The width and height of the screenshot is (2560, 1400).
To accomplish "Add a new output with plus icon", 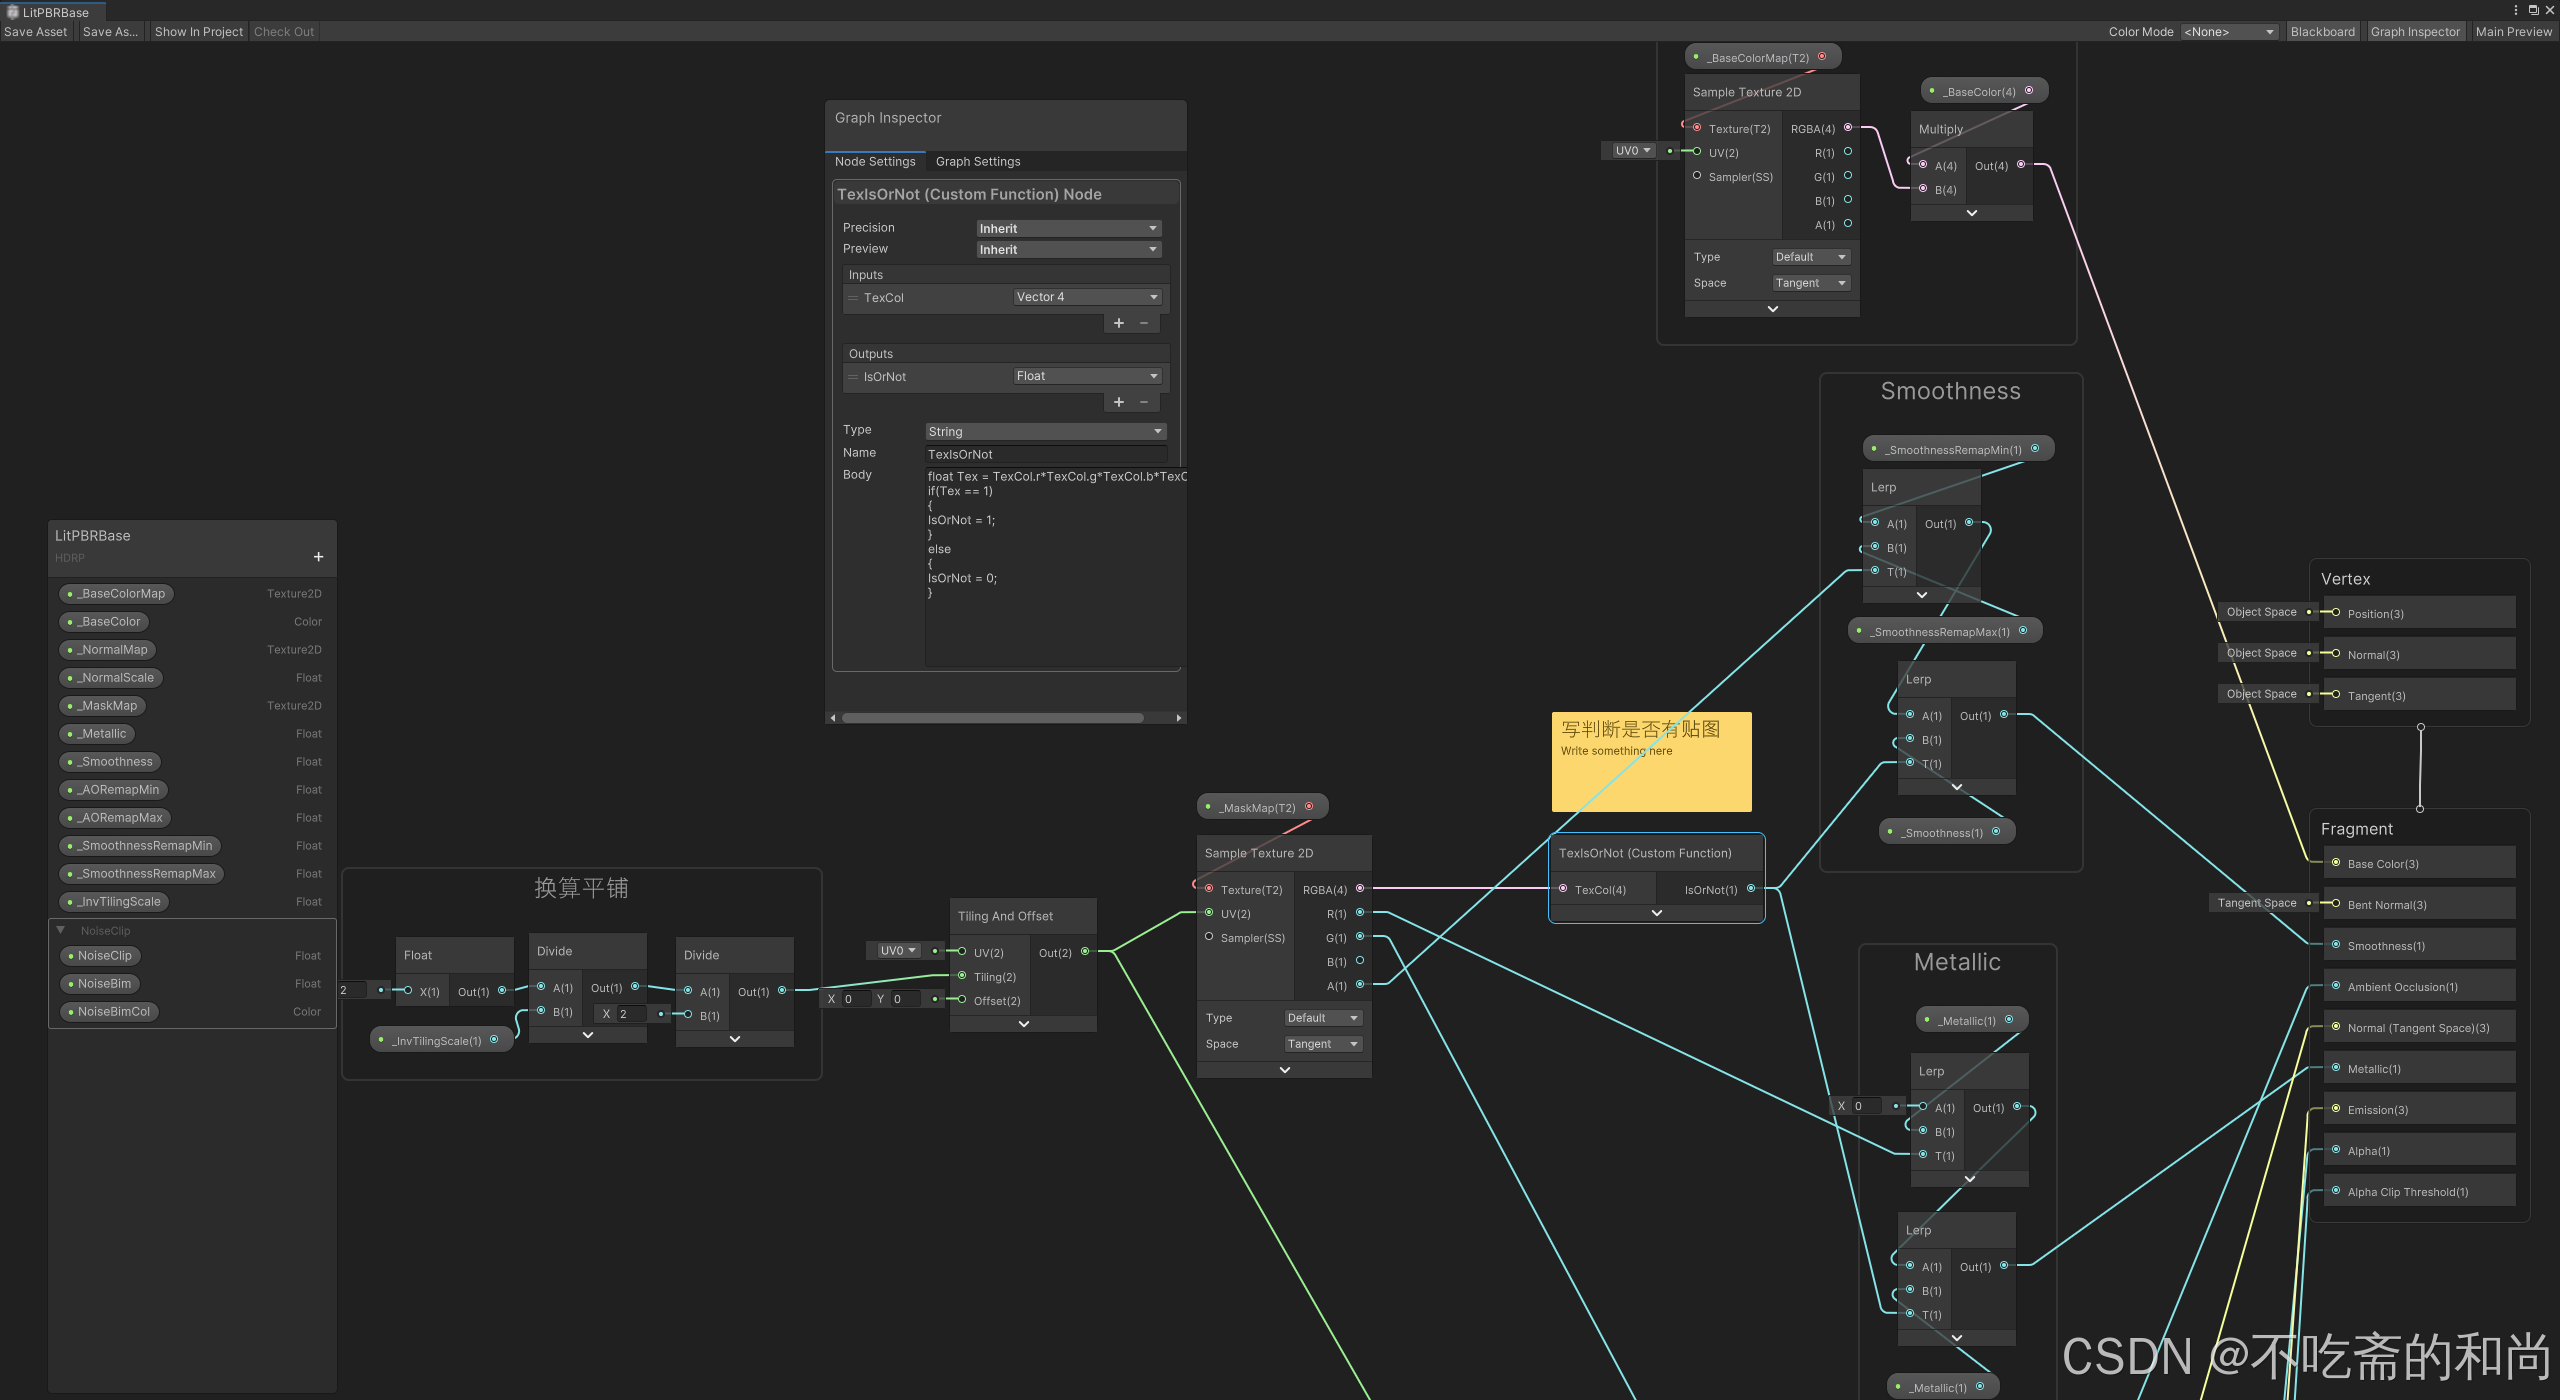I will point(1119,402).
